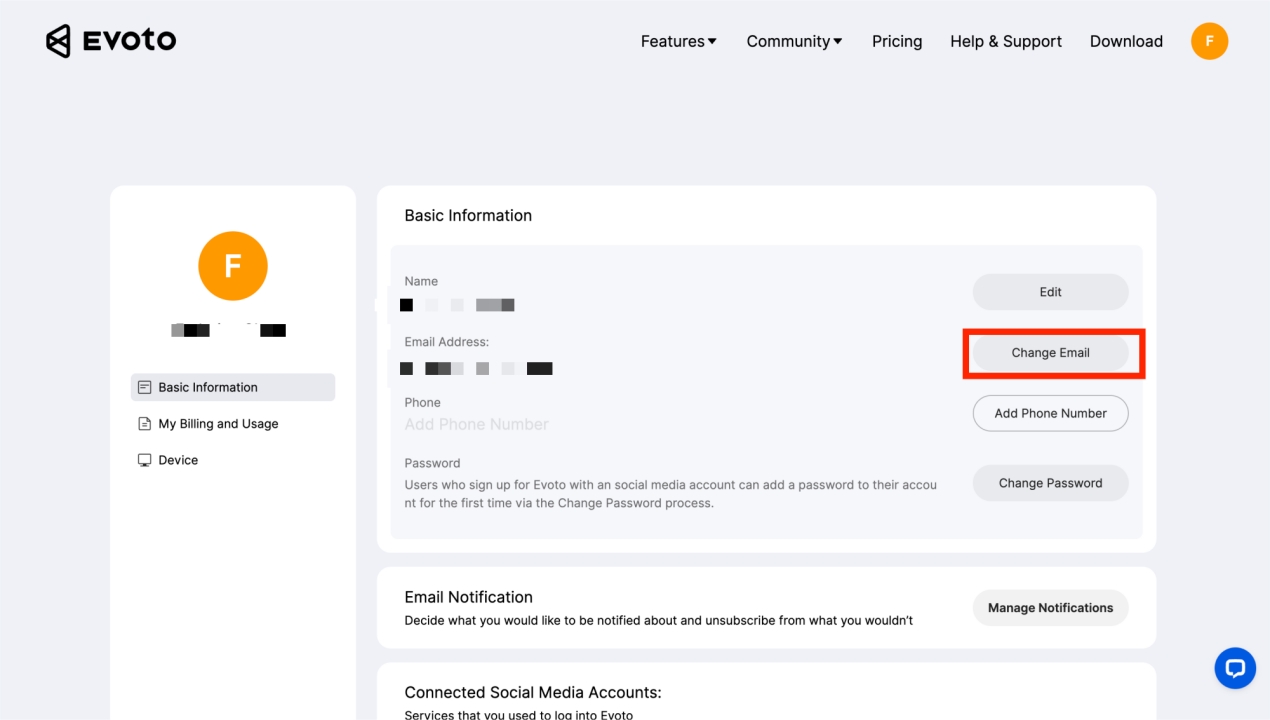Expand the Community dropdown menu
Viewport: 1270px width, 720px height.
tap(794, 41)
